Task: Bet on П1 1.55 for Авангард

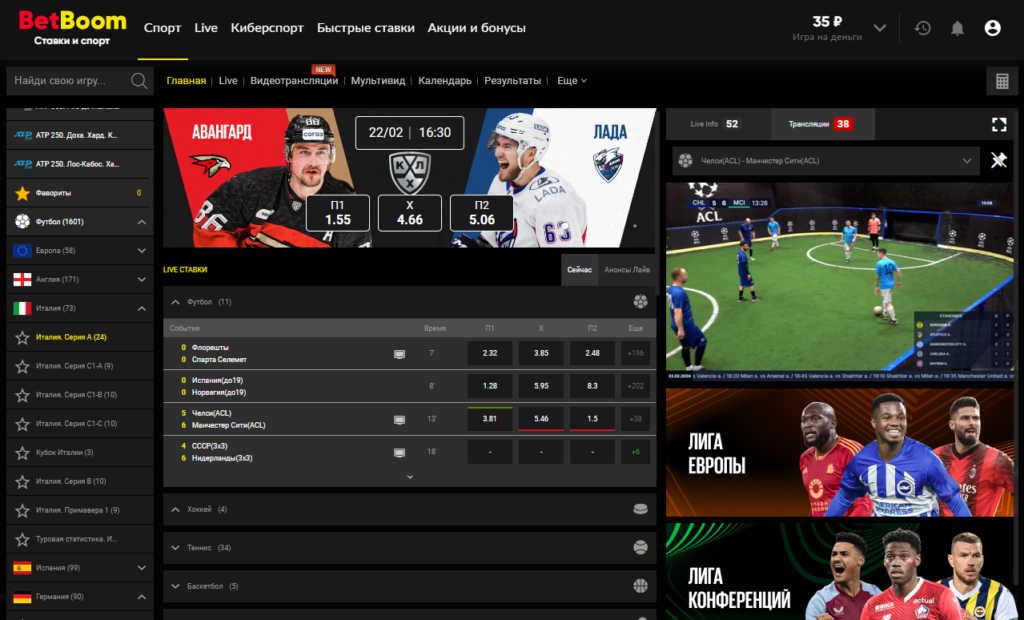Action: click(x=338, y=213)
